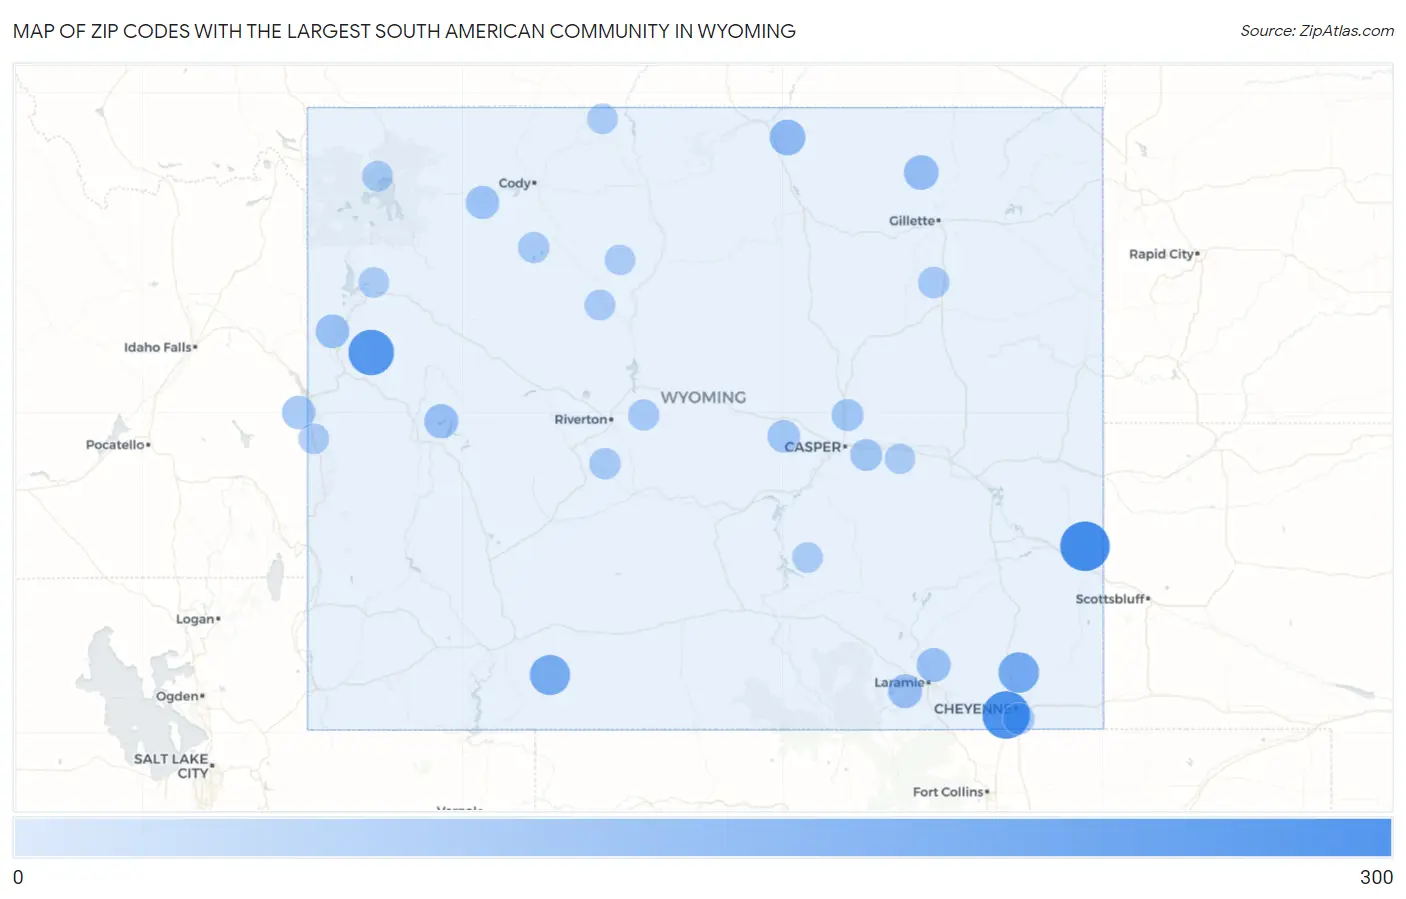Click the legend maximum value 300
Screen dimensions: 1406x899
(x=1376, y=877)
